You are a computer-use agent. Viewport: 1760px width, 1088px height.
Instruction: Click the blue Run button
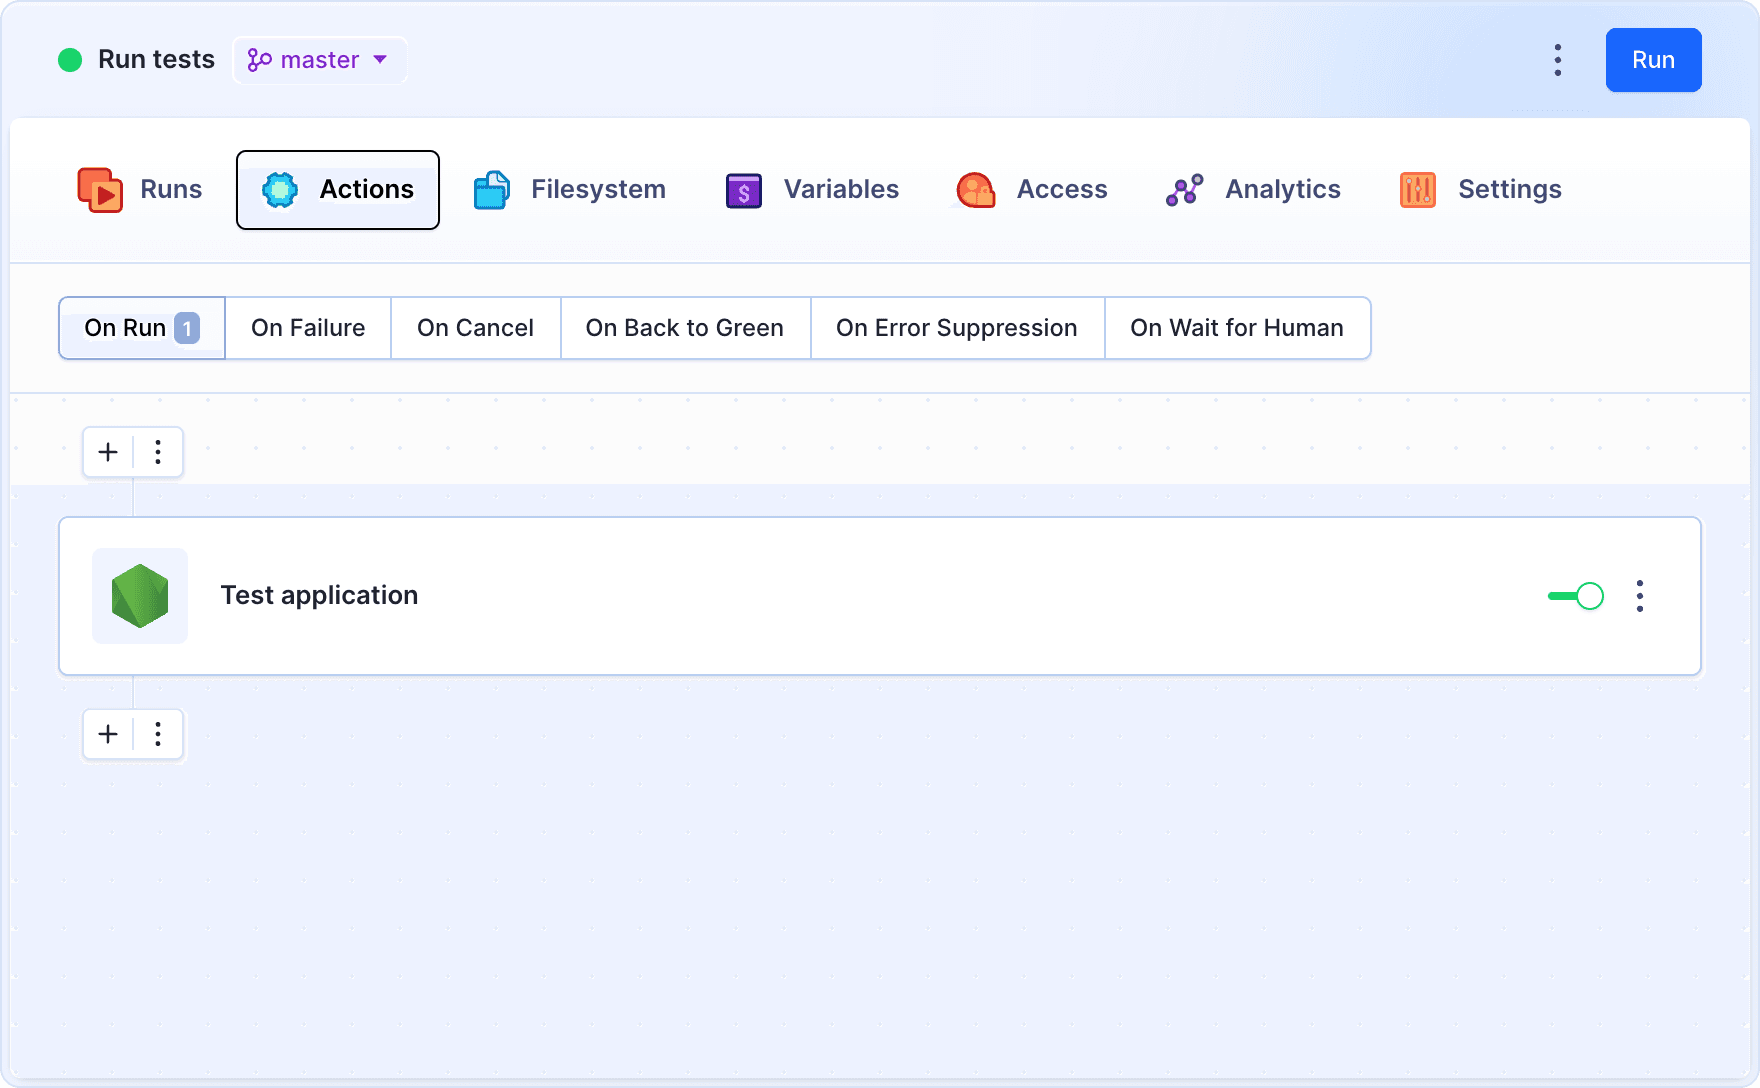(x=1653, y=60)
